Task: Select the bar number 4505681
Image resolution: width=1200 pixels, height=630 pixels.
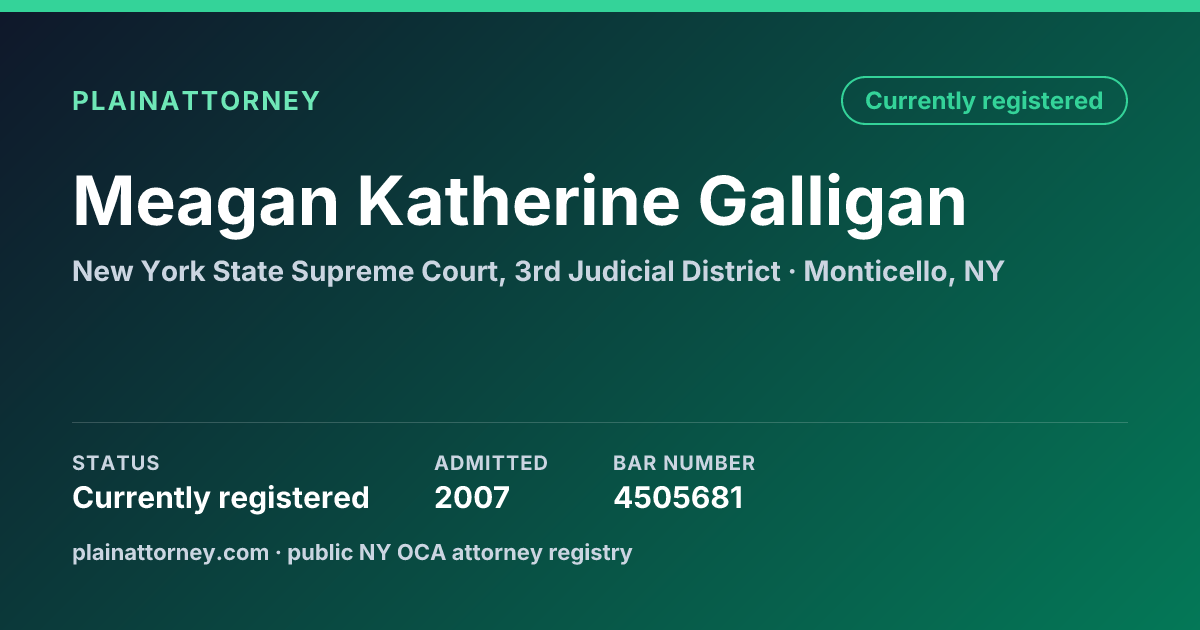Action: [678, 497]
